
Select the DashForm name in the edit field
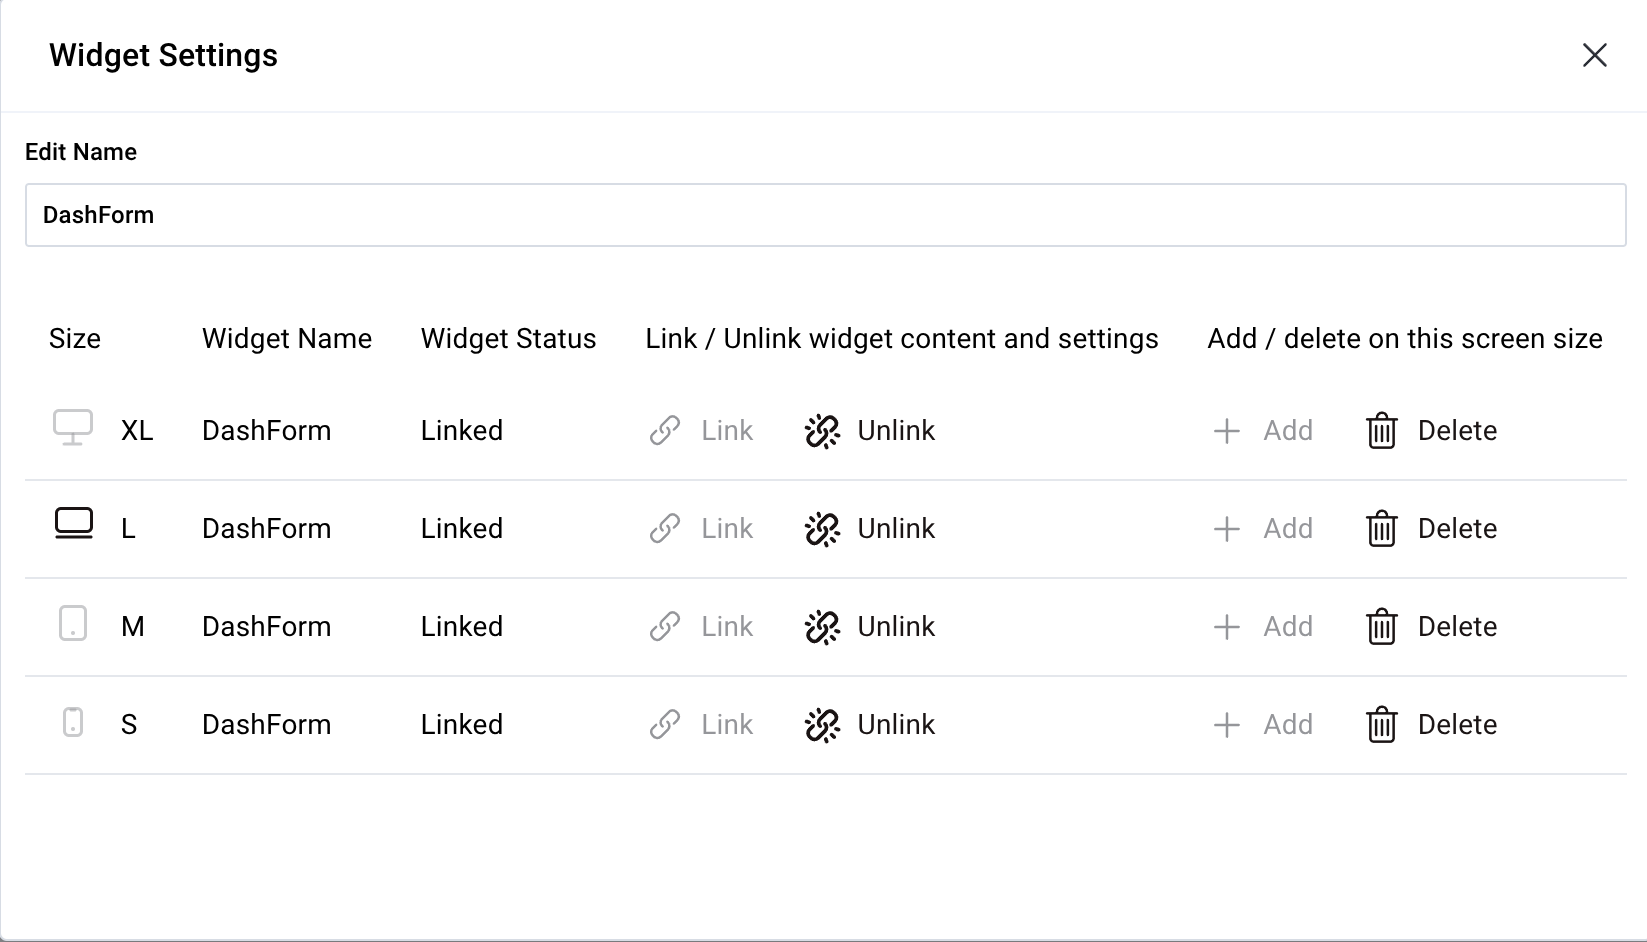tap(98, 215)
